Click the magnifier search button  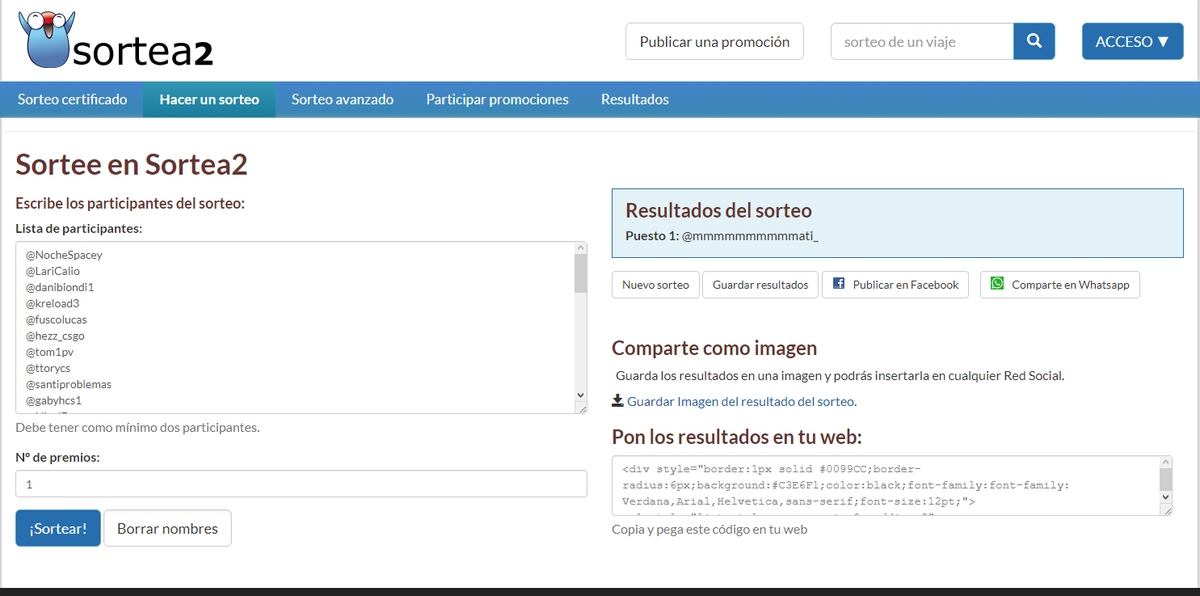pyautogui.click(x=1034, y=41)
